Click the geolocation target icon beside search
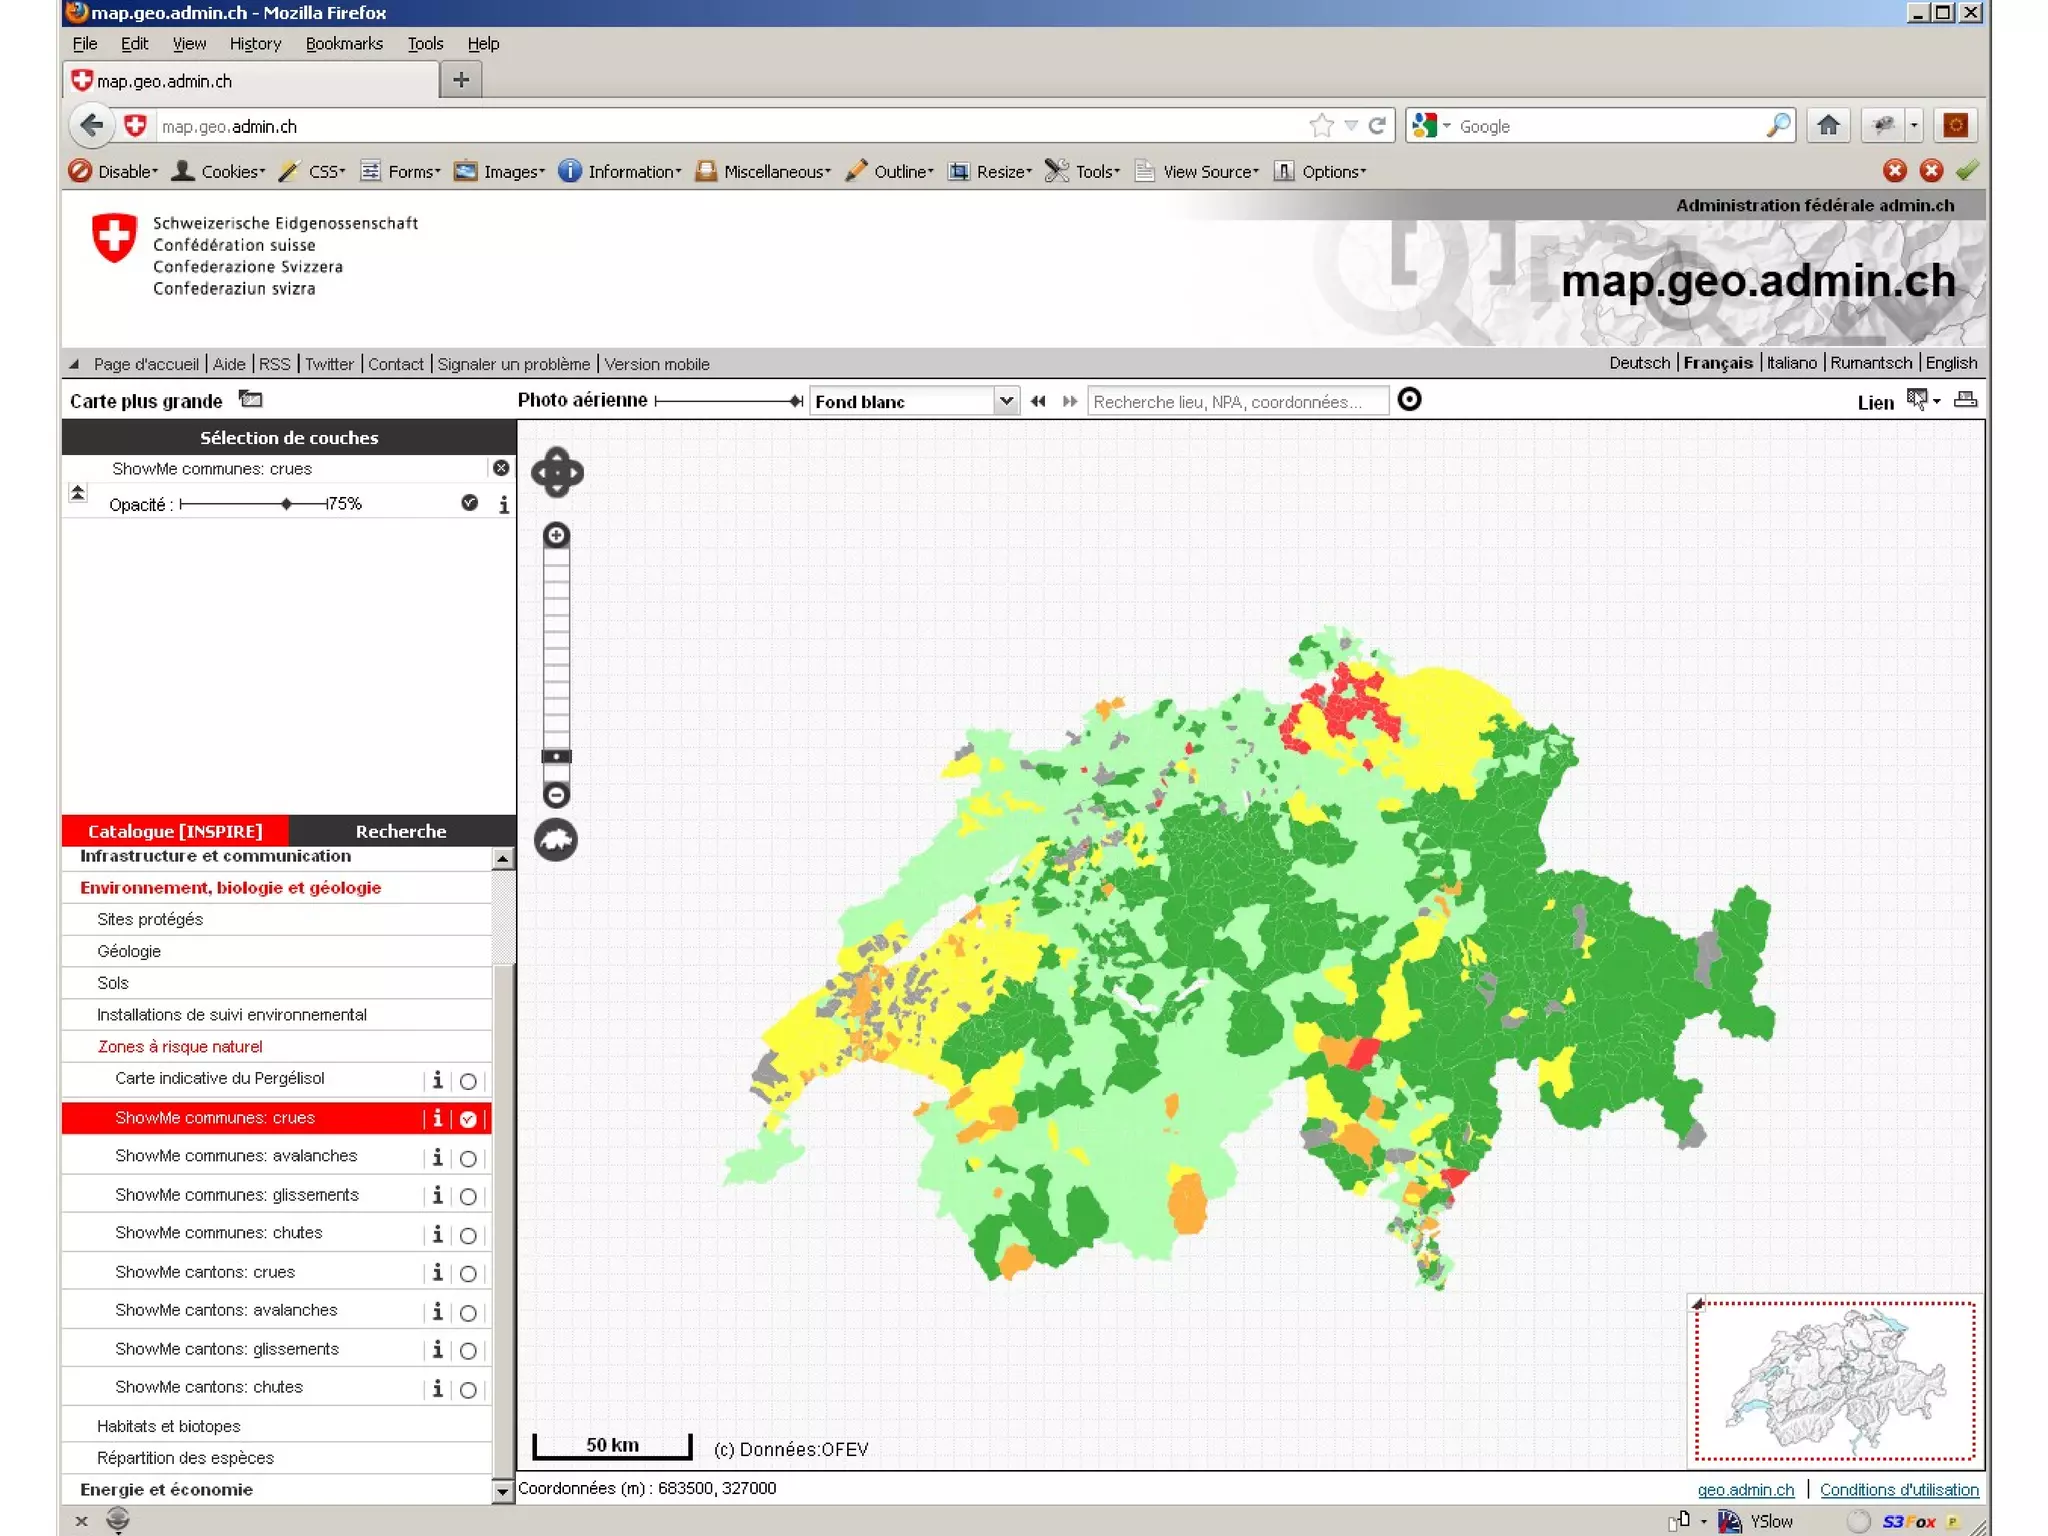2048x1536 pixels. click(x=1409, y=400)
